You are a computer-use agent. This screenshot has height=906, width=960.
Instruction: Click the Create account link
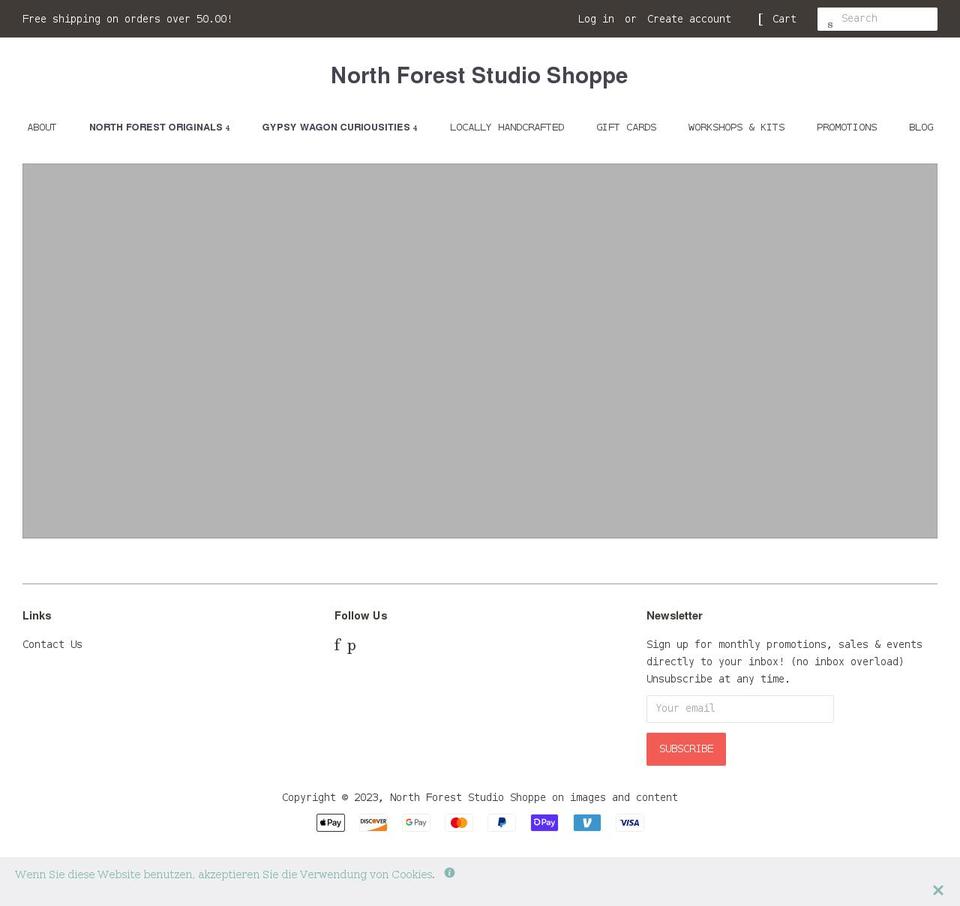tap(689, 19)
